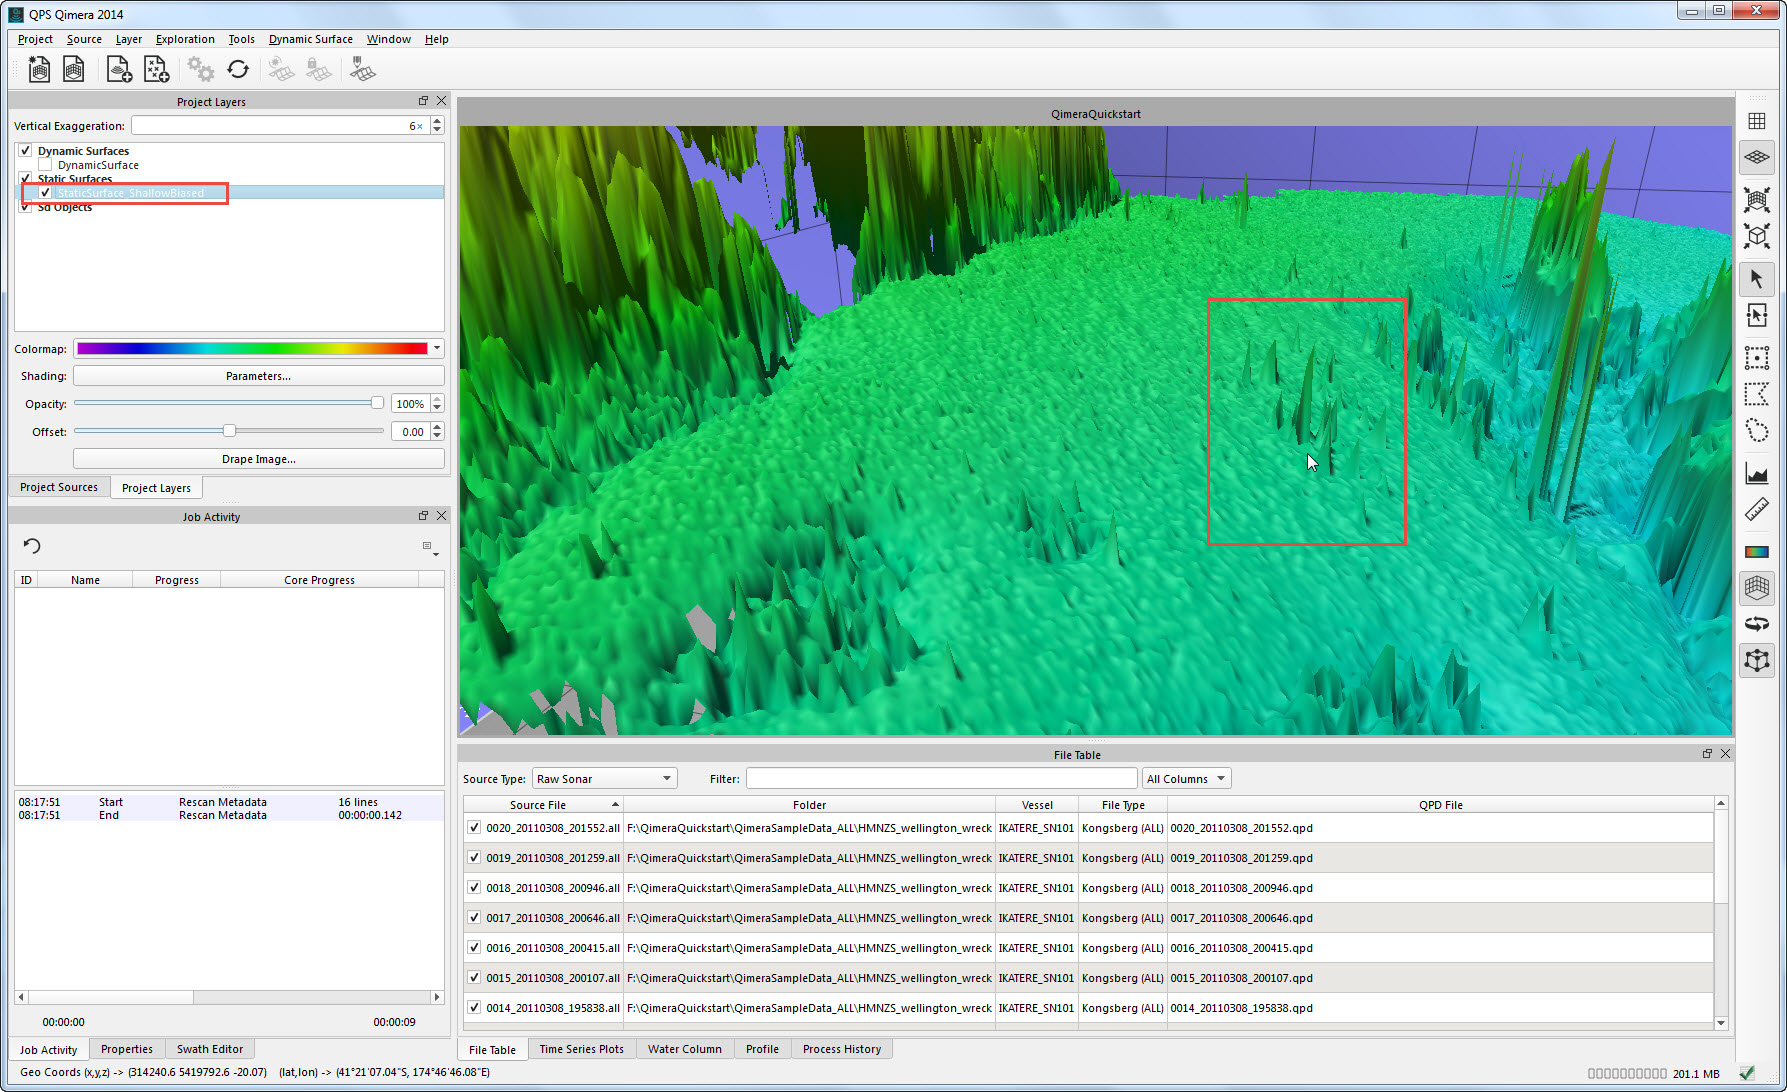Open the profile tool with area chart icon

coord(1756,472)
